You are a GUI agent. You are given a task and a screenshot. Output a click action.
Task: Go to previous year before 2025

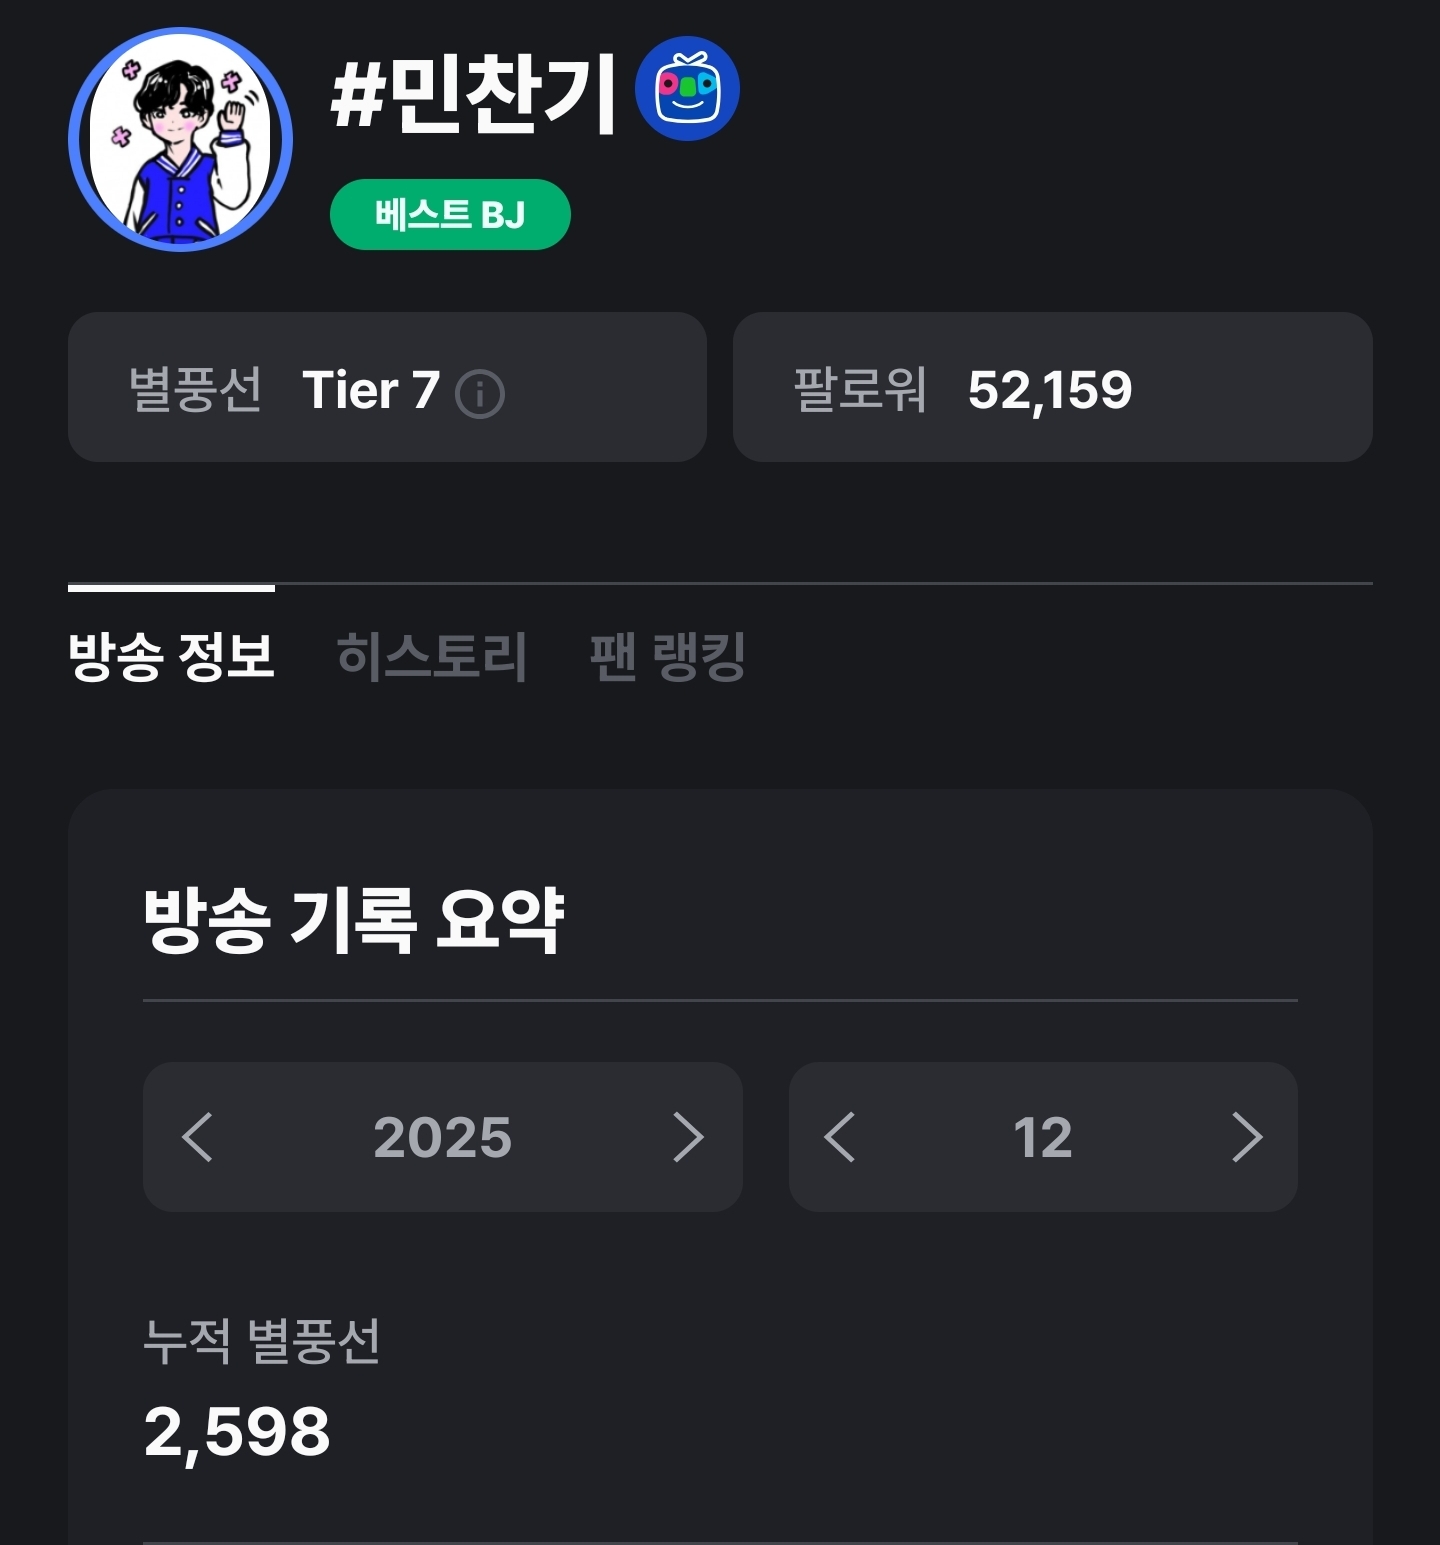pyautogui.click(x=198, y=1137)
